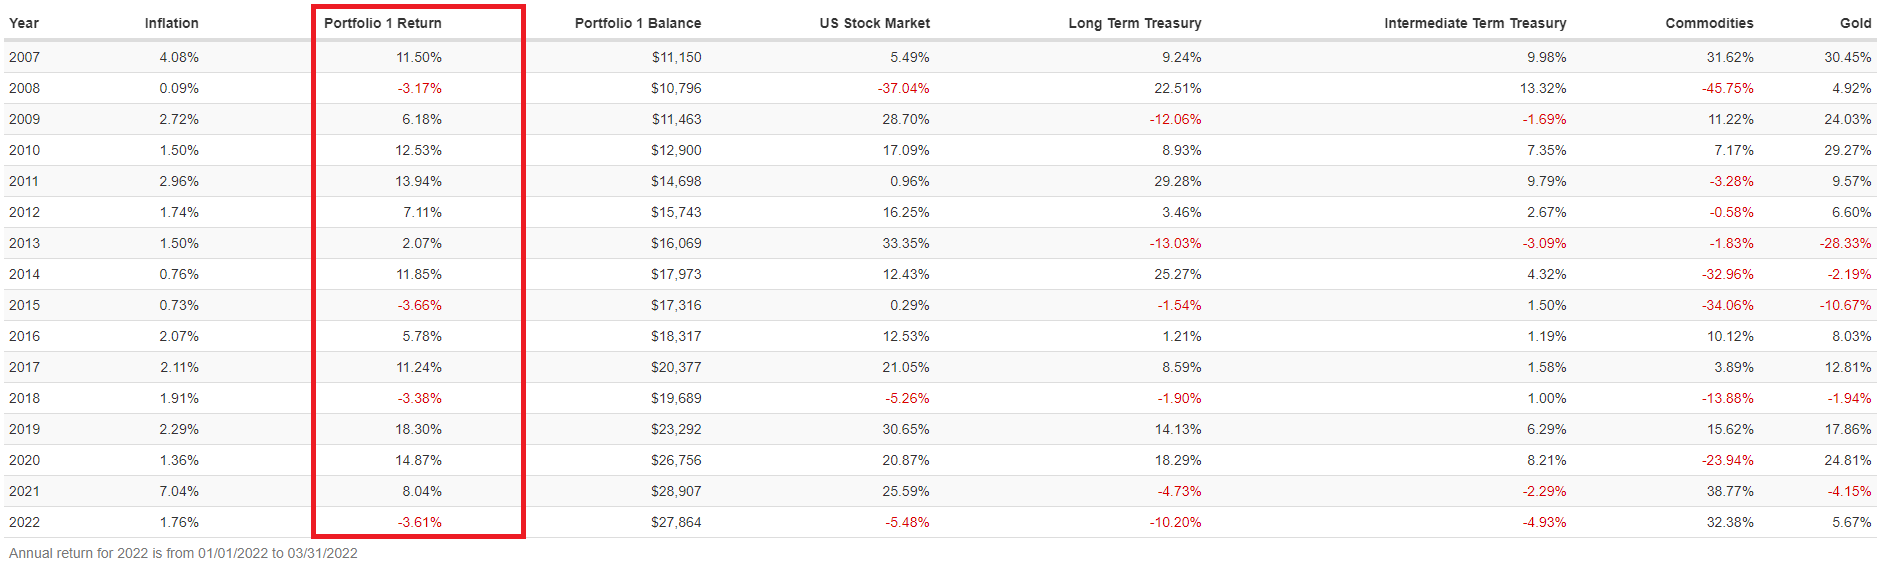Select the 2008 year row label
This screenshot has height=571, width=1888.
25,88
